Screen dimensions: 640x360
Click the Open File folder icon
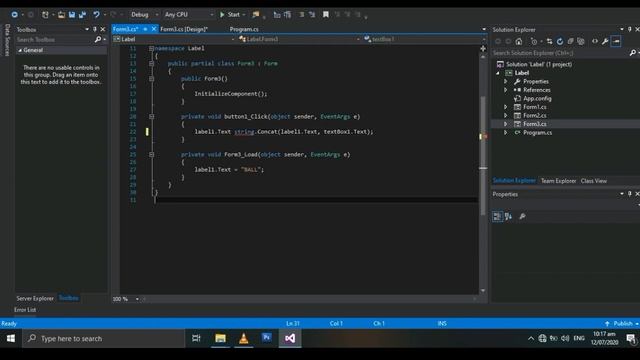(61, 15)
